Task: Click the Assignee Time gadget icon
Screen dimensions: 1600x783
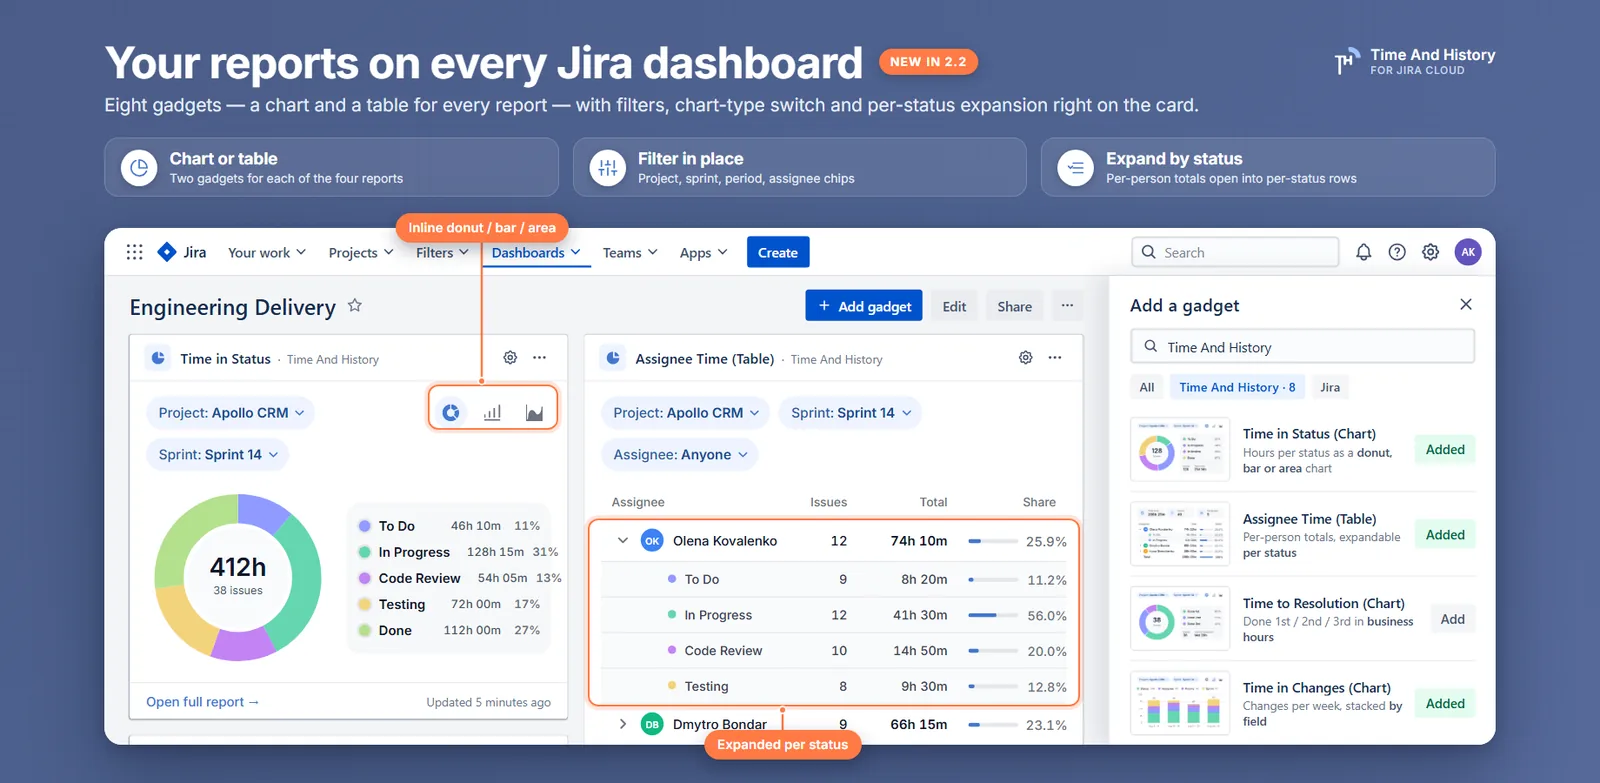Action: (613, 358)
